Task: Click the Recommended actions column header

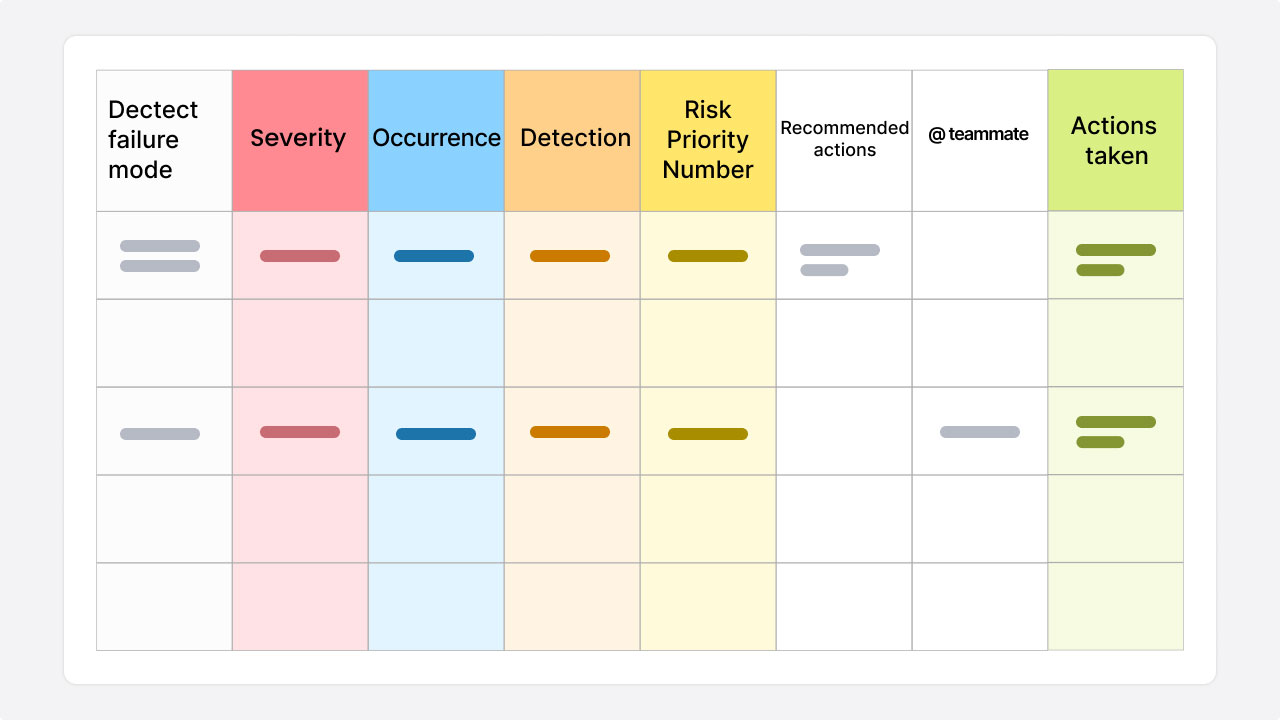Action: point(844,140)
